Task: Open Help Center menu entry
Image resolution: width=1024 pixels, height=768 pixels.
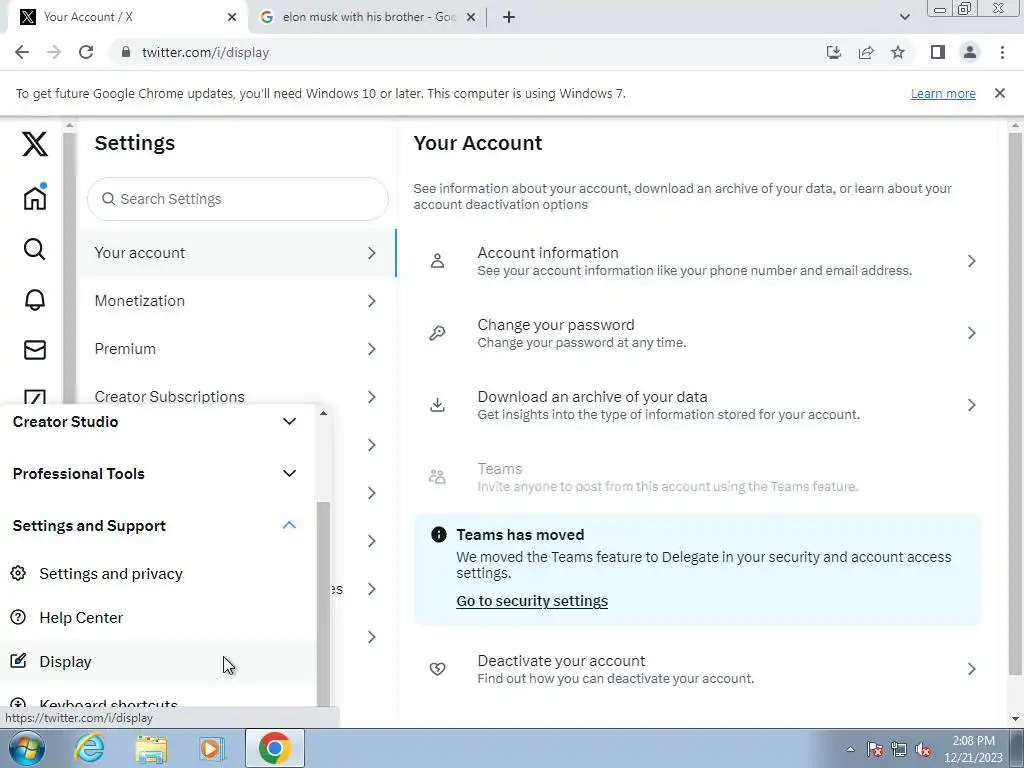Action: pyautogui.click(x=157, y=617)
